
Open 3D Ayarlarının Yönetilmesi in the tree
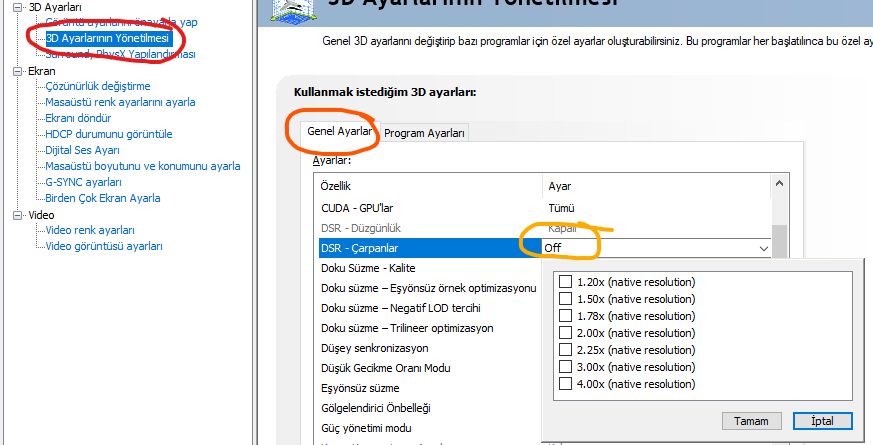click(107, 38)
